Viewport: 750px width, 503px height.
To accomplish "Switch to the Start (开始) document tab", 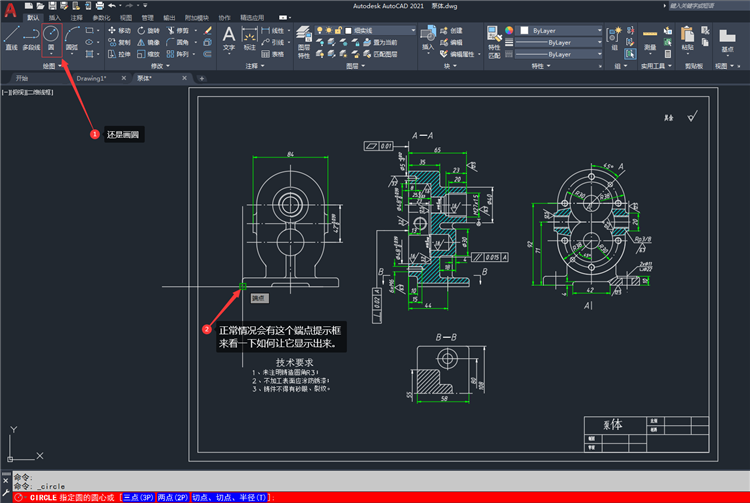I will [x=22, y=78].
